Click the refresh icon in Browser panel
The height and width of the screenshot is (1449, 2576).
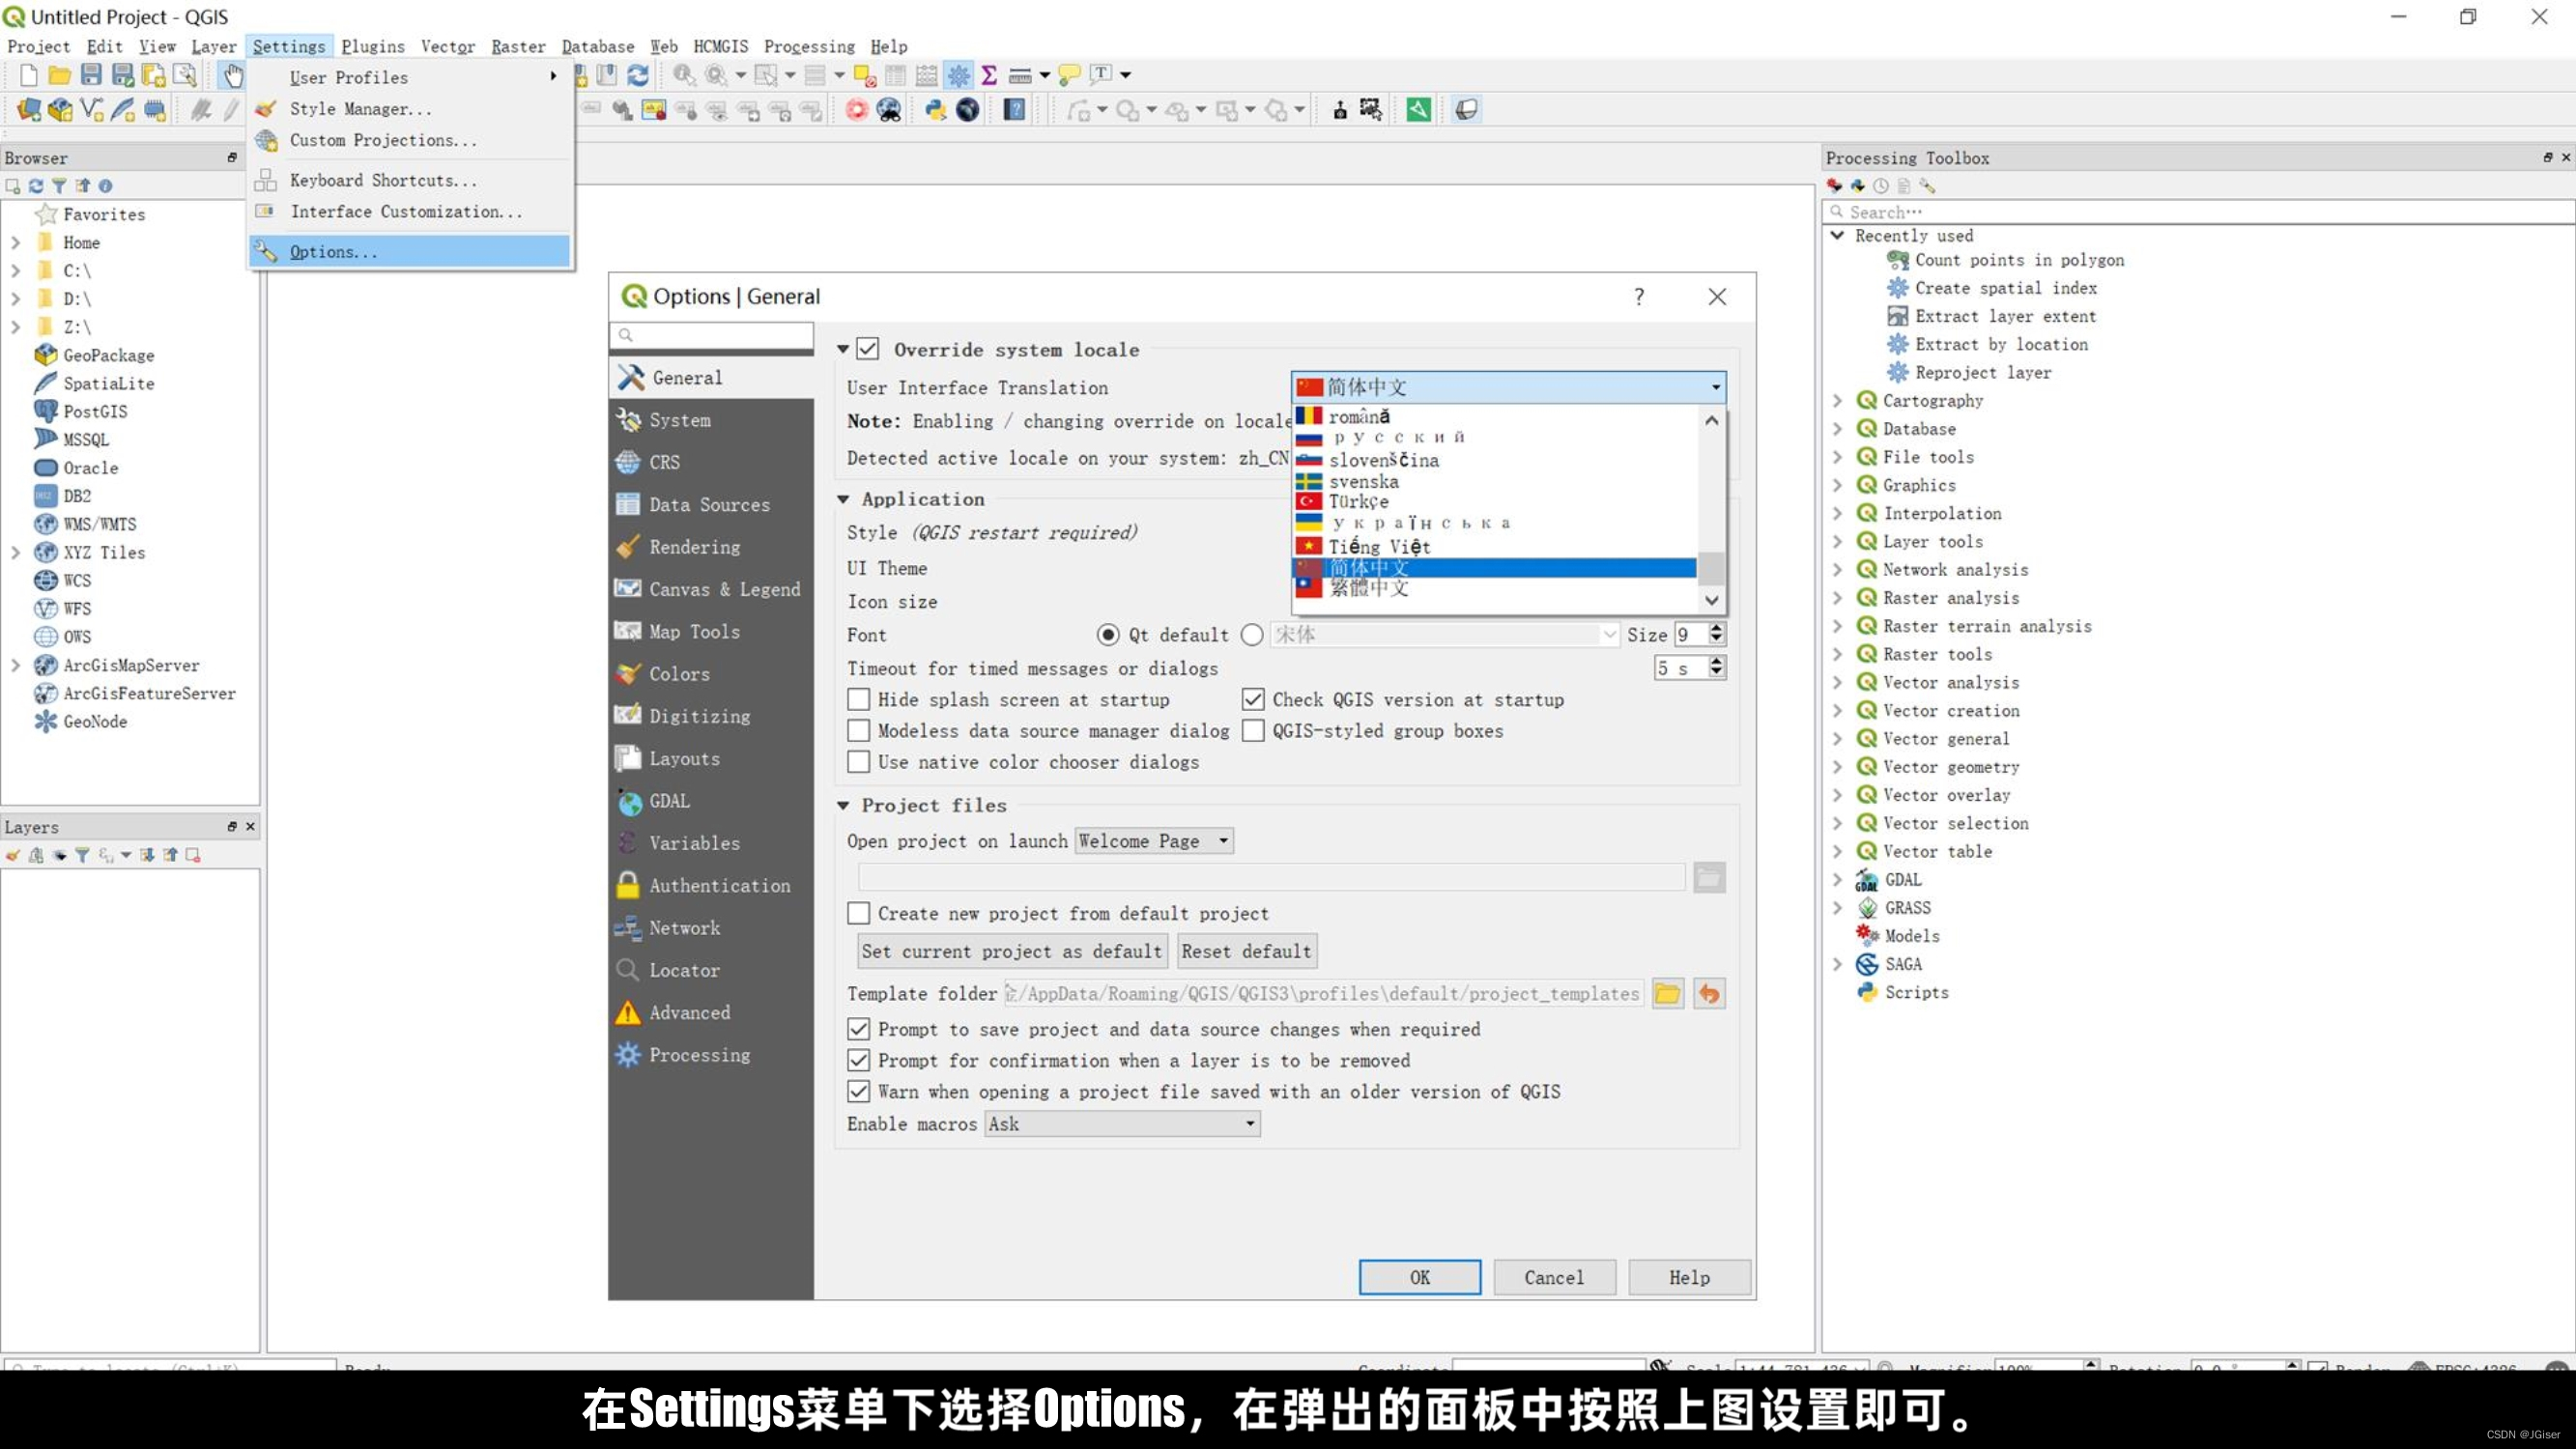click(36, 185)
